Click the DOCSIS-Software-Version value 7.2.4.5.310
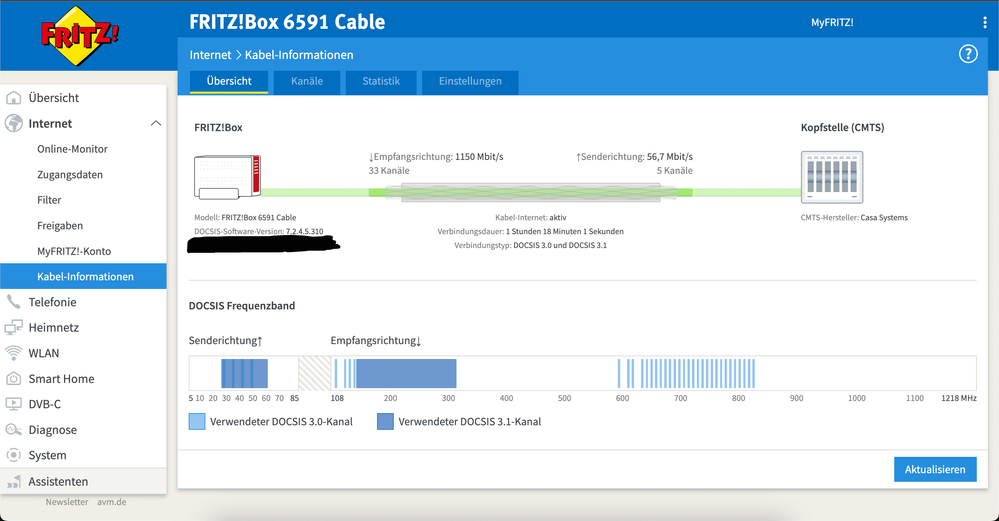 [x=304, y=231]
